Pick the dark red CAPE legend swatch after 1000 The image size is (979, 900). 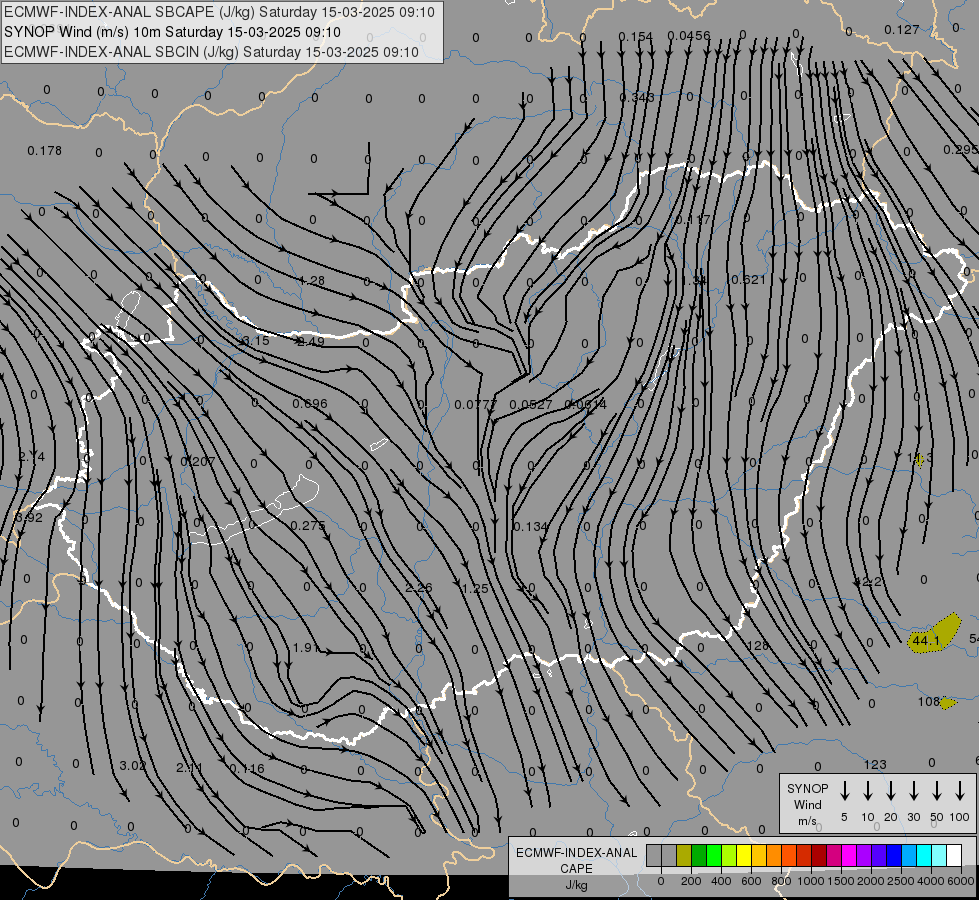[x=819, y=856]
